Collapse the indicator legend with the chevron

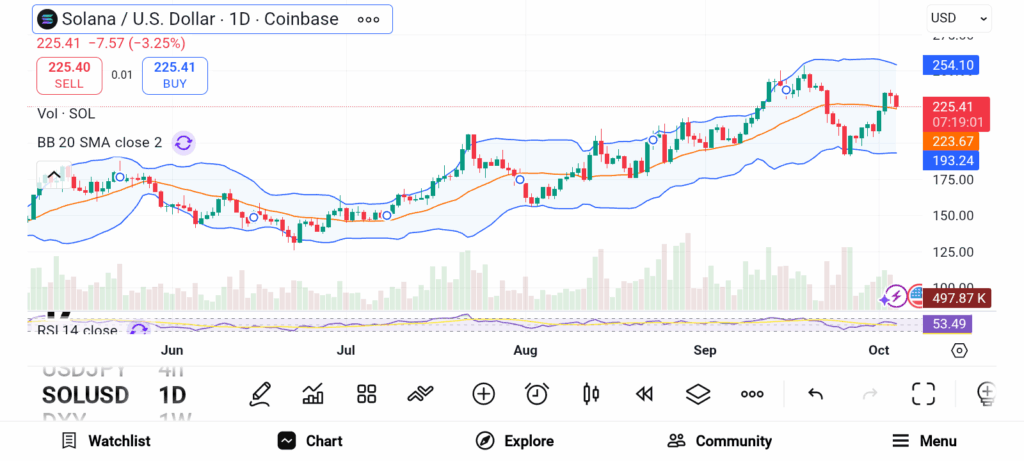(54, 176)
